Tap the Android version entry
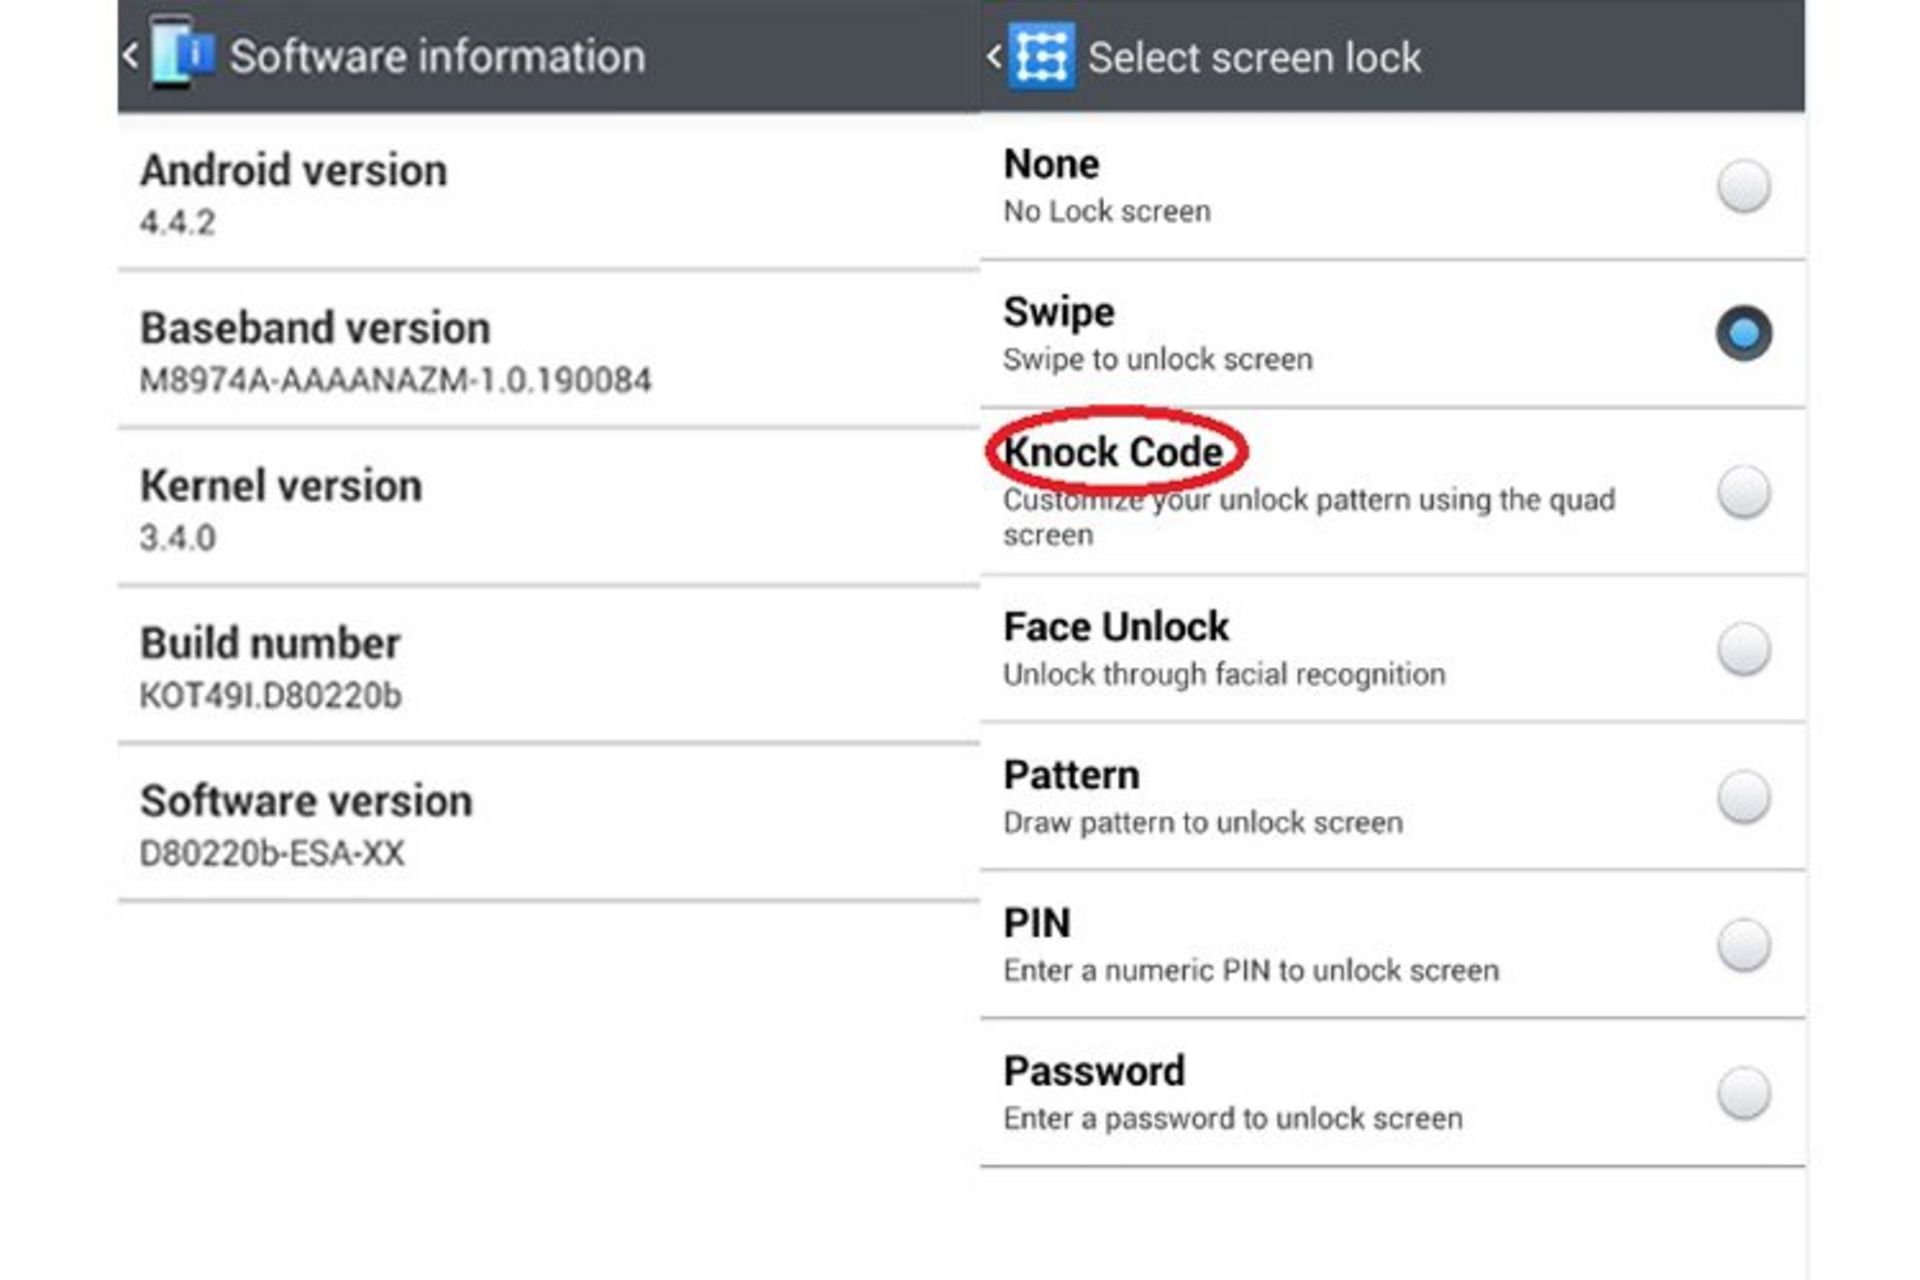Screen dimensions: 1920x1280 pyautogui.click(x=548, y=193)
